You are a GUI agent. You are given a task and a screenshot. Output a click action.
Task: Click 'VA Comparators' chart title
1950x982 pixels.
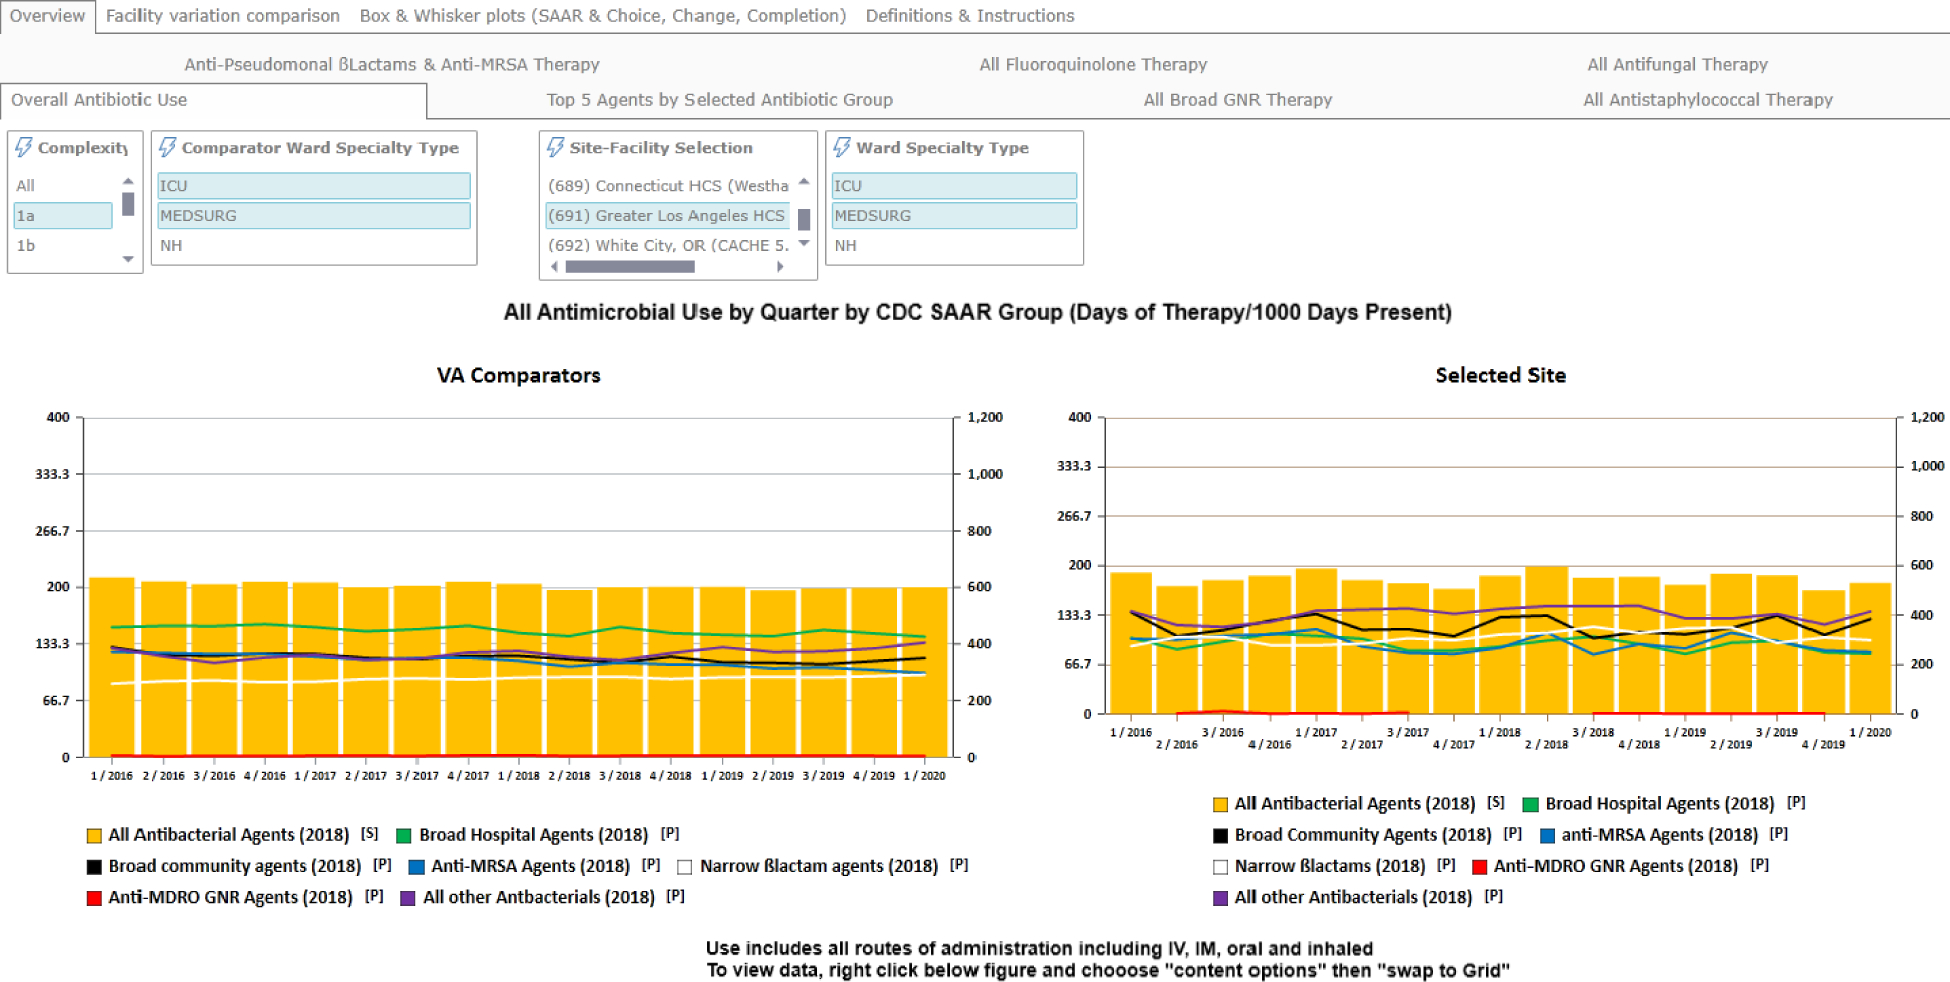click(x=518, y=375)
